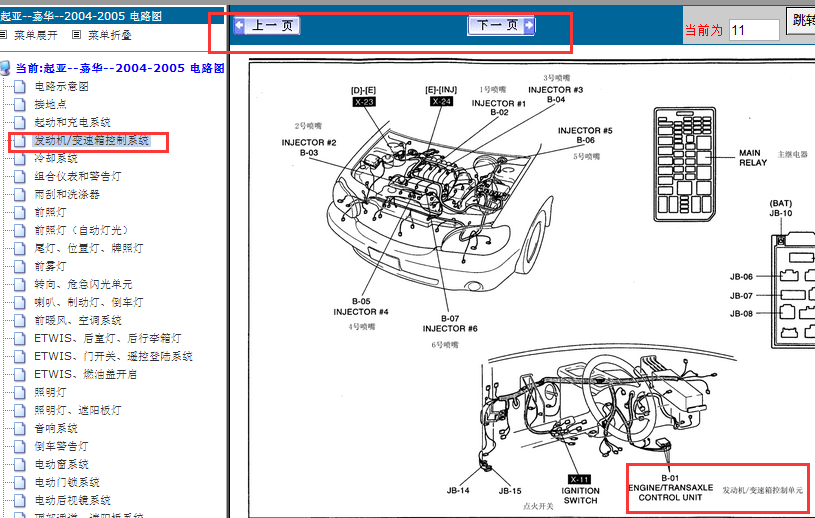Screen dimensions: 815x518
Task: Go to previous page with 上一页 button
Action: click(x=267, y=25)
